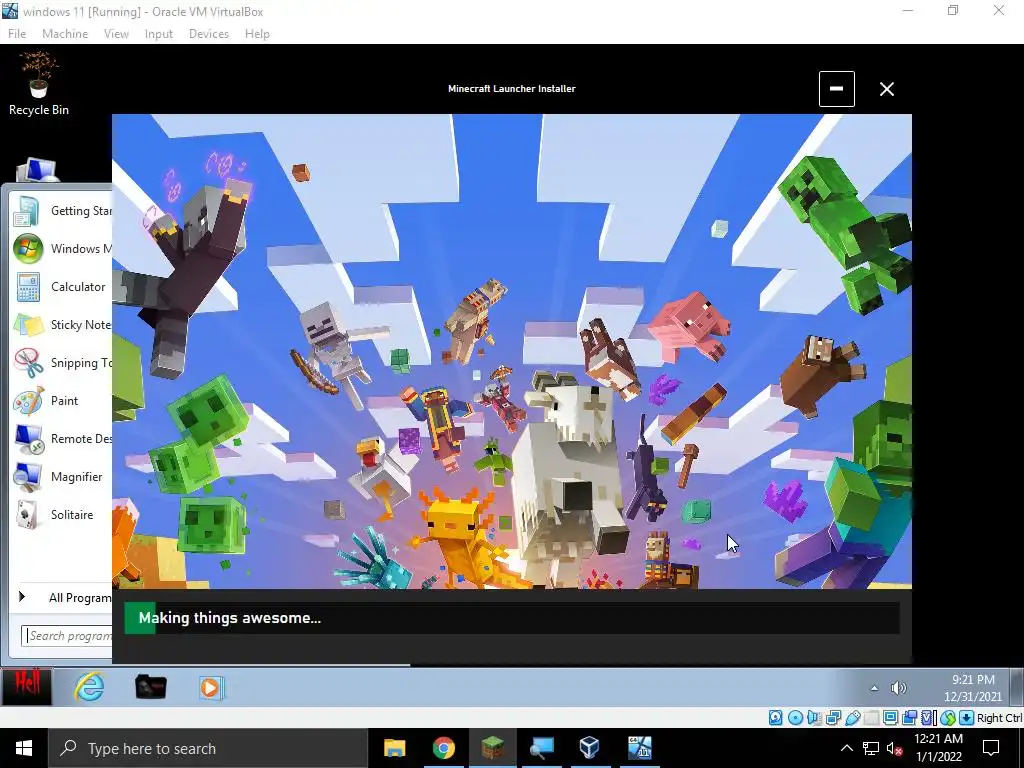
Task: Click the VirtualBox hard disk activity indicator
Action: pyautogui.click(x=775, y=718)
